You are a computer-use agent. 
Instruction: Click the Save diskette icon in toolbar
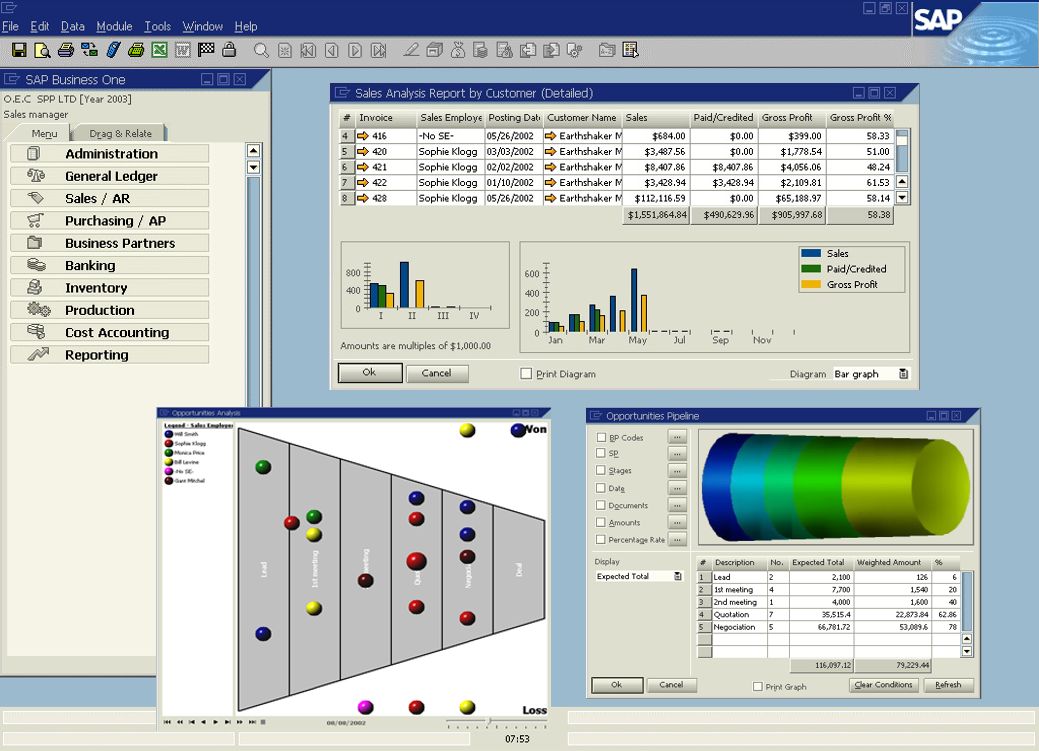(x=19, y=50)
